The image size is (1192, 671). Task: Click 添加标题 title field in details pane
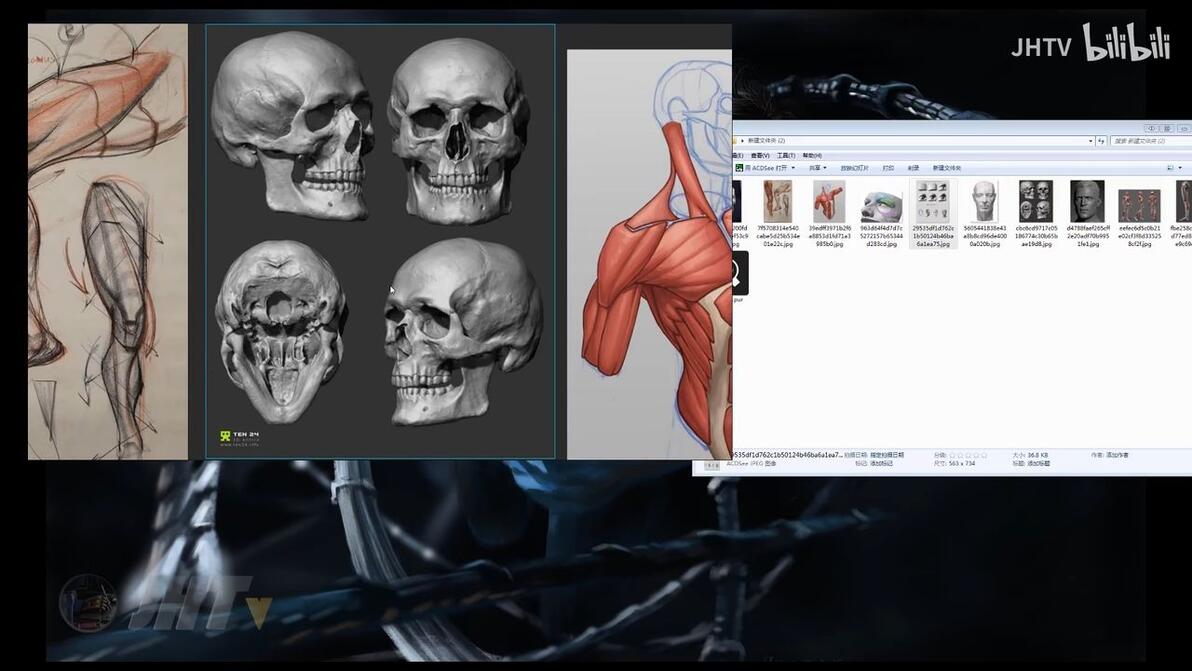coord(1038,464)
